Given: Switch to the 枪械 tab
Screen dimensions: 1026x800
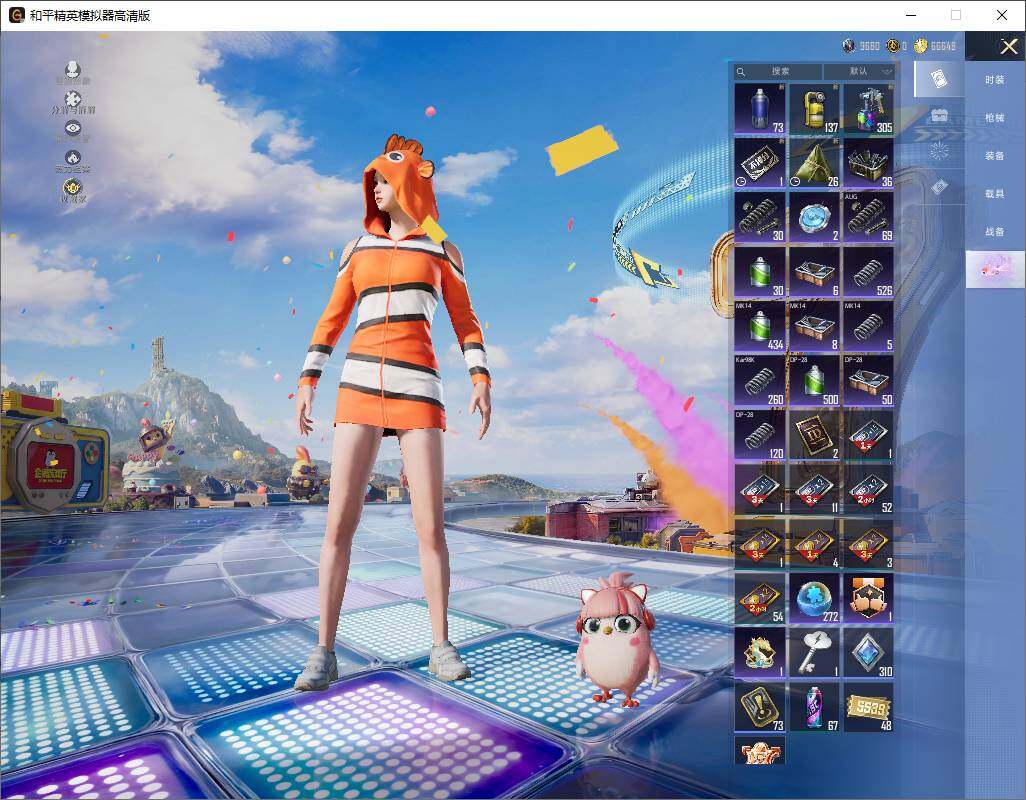Looking at the screenshot, I should [995, 118].
